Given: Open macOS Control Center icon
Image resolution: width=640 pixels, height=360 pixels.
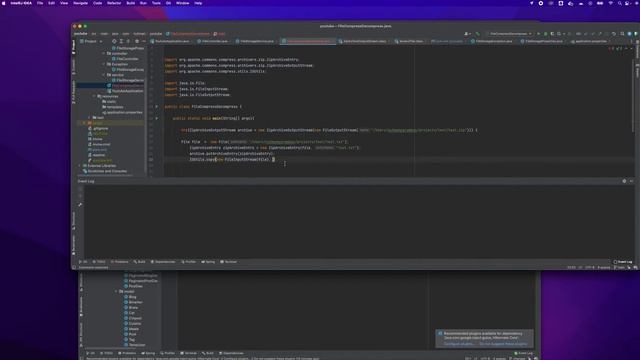Looking at the screenshot, I should (627, 3).
